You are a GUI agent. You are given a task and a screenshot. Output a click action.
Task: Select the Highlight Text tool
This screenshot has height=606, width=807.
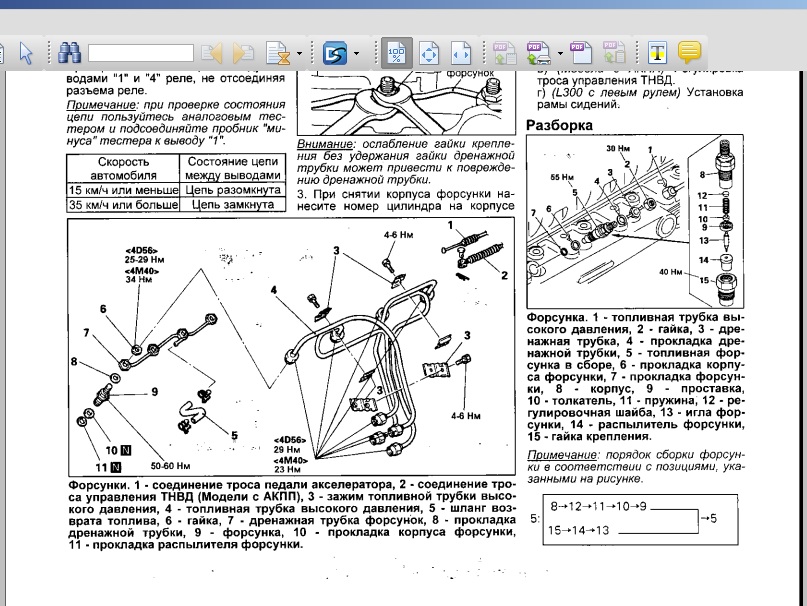tap(657, 52)
